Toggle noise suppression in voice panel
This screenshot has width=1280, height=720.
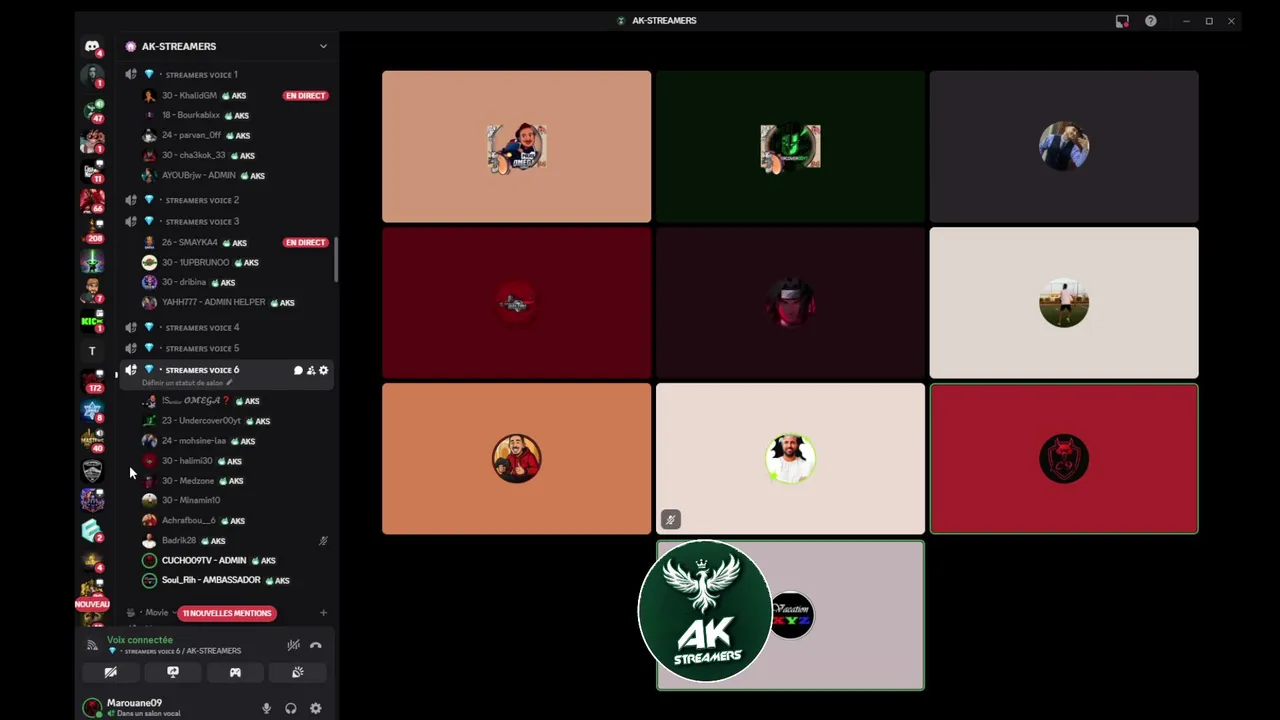(x=293, y=645)
